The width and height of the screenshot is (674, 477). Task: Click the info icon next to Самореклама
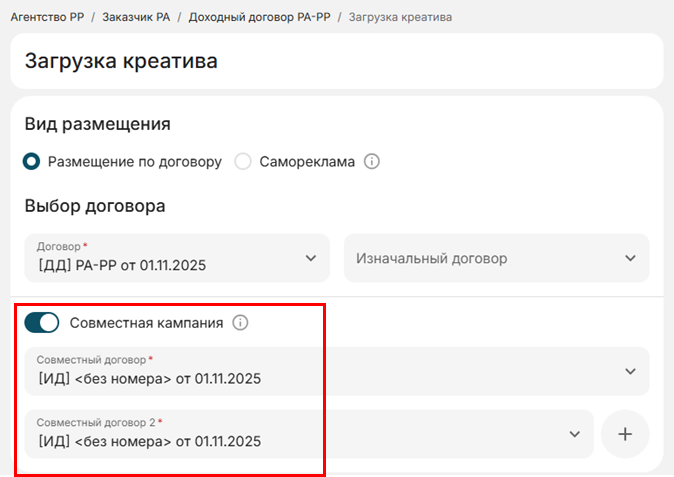click(372, 161)
